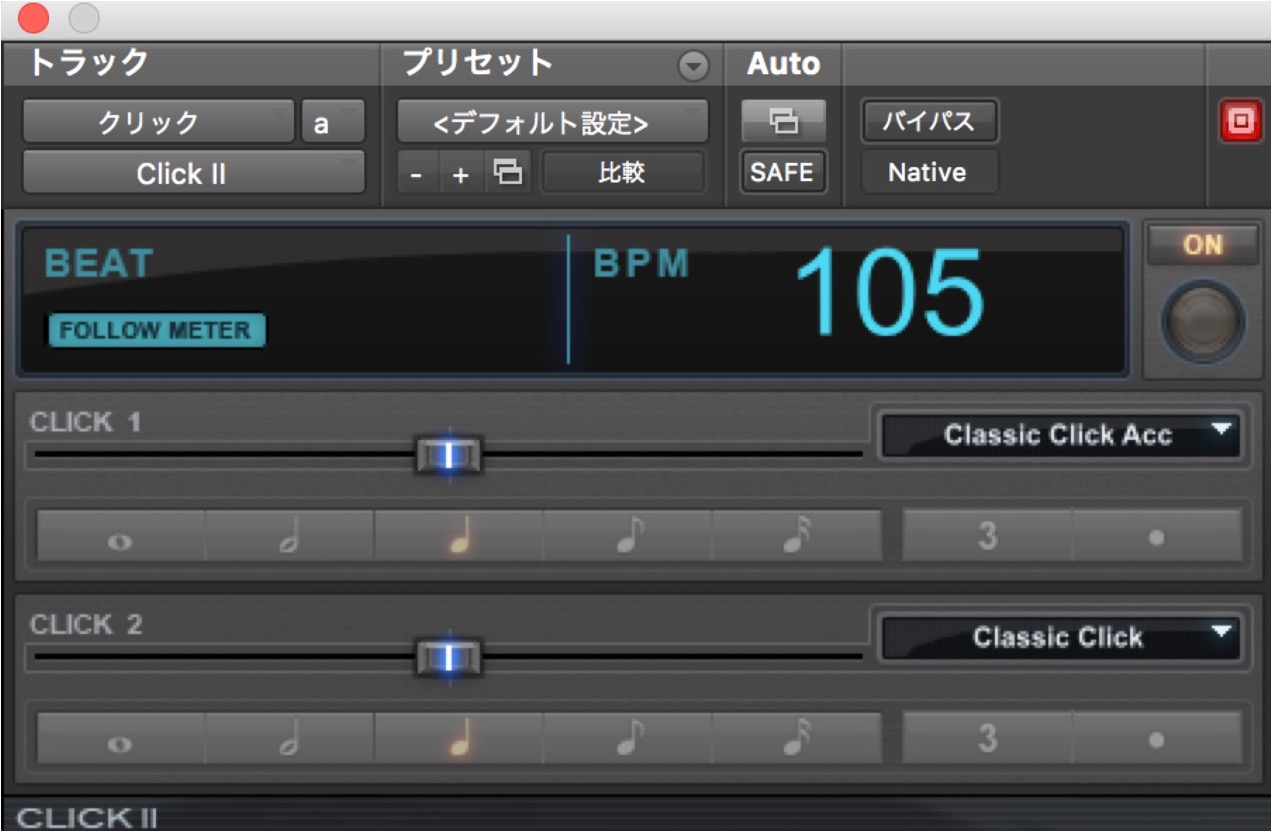Open the automation enable window icon under Auto
Image resolution: width=1272 pixels, height=832 pixels.
[x=783, y=122]
